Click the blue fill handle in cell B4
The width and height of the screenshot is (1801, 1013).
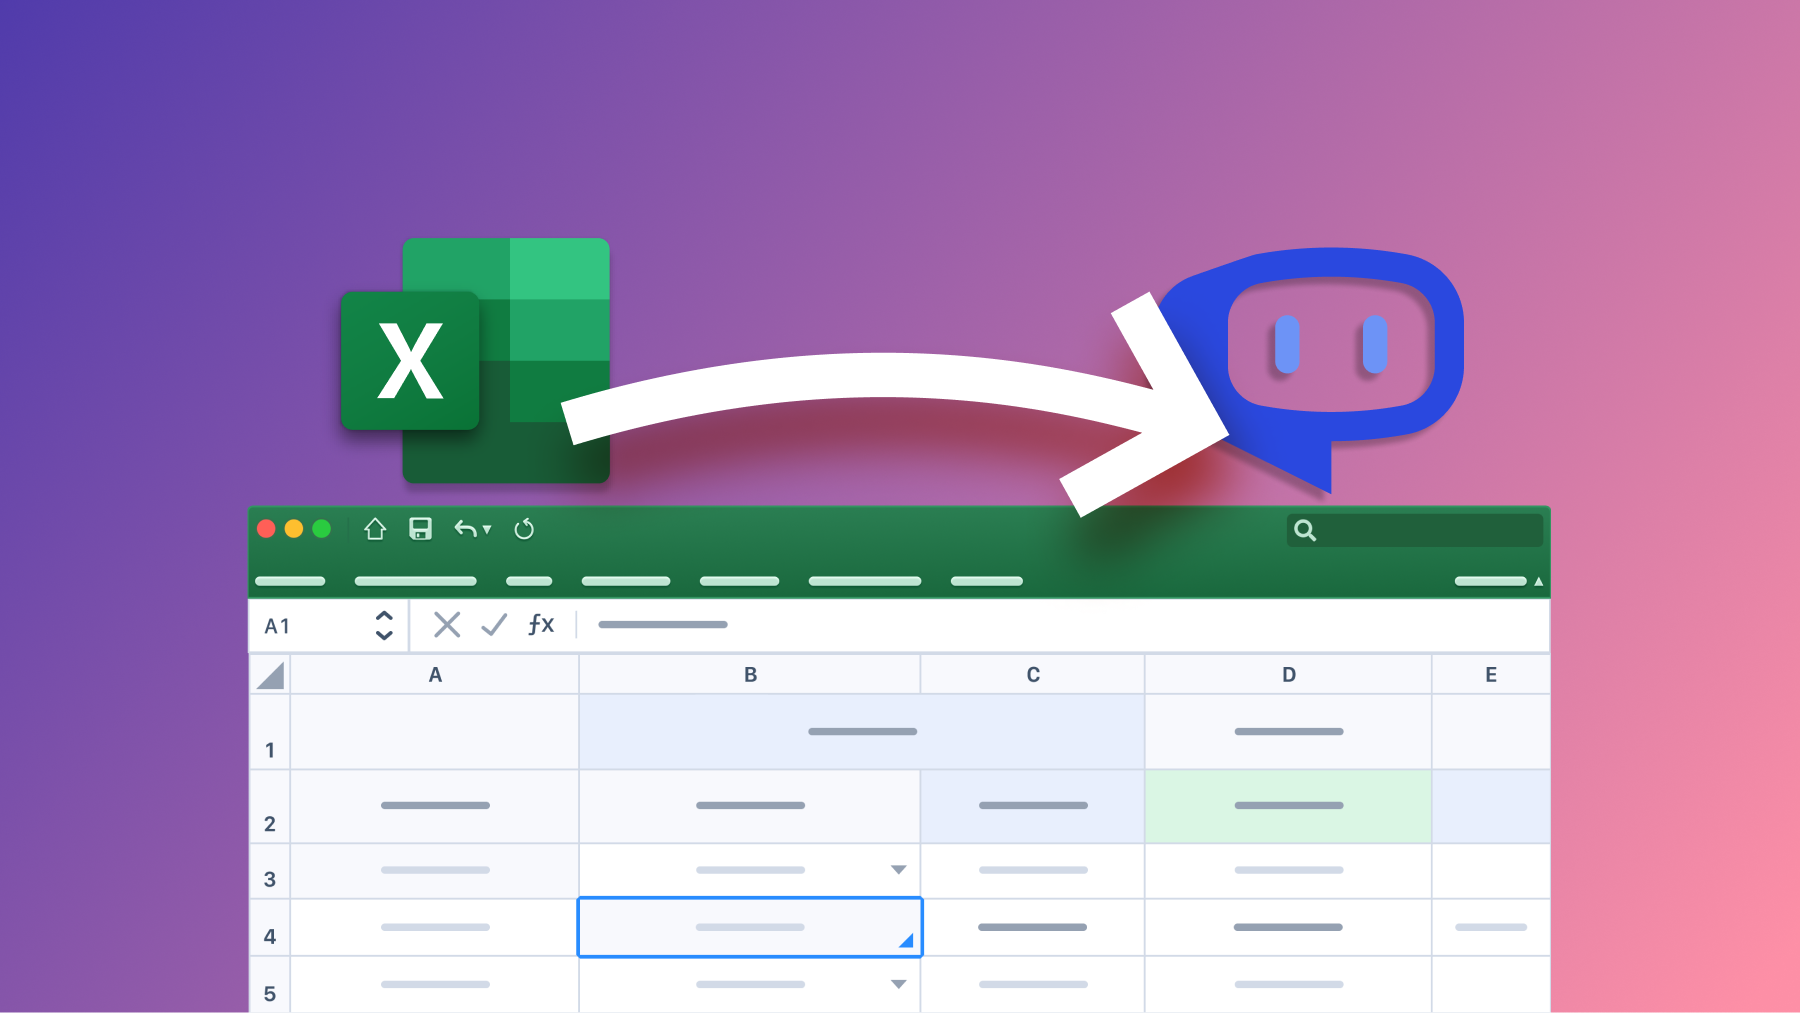[907, 941]
